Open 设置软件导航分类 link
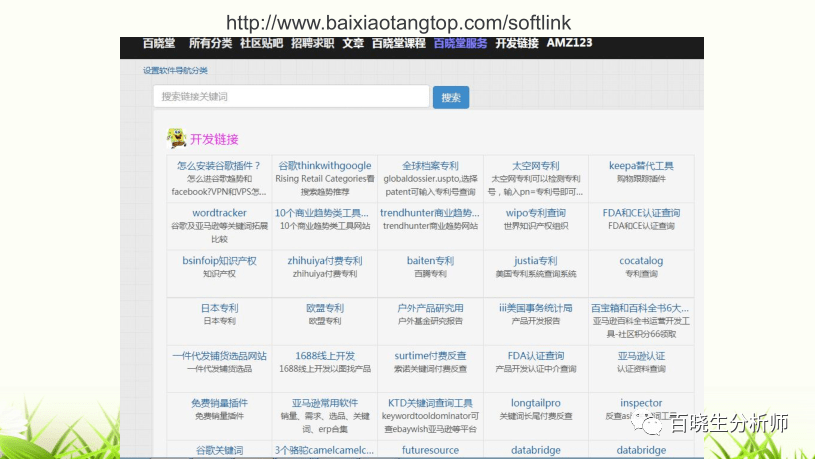 click(176, 71)
